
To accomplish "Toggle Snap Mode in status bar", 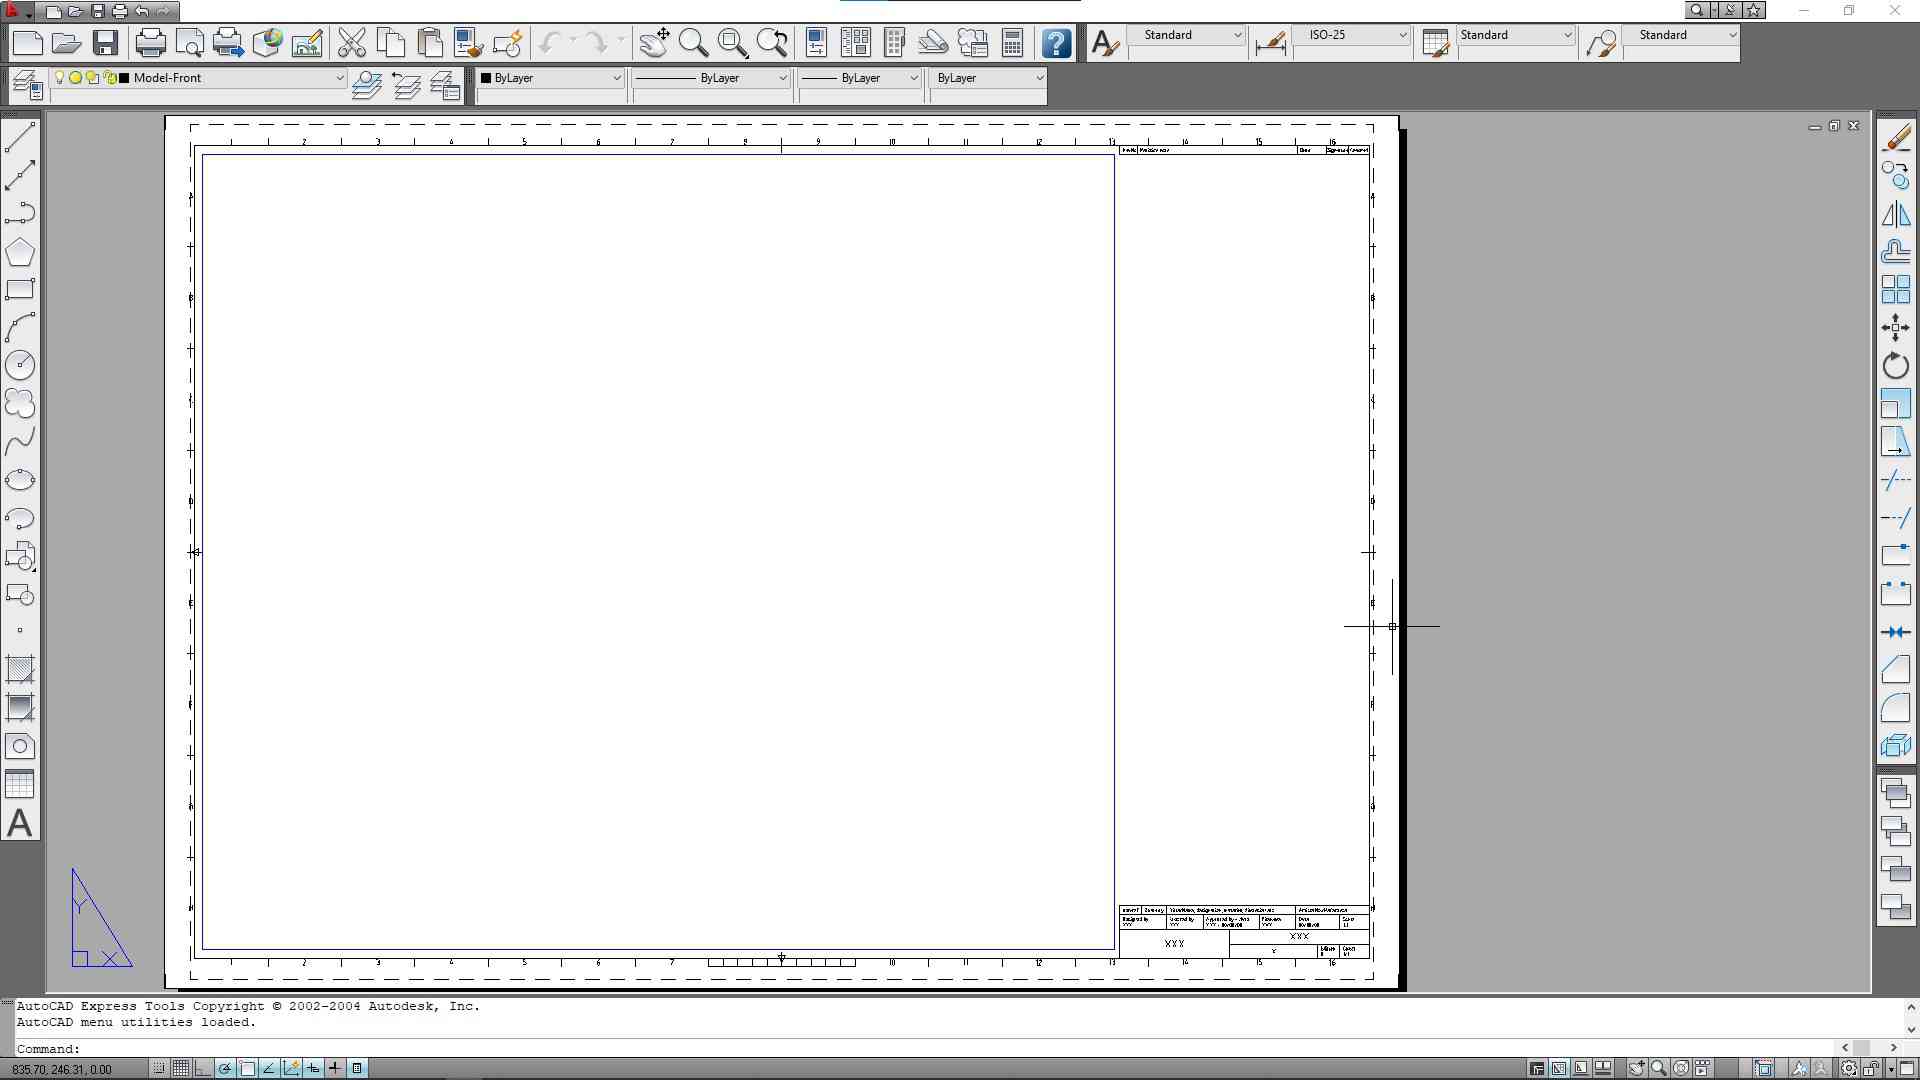I will pyautogui.click(x=159, y=1069).
